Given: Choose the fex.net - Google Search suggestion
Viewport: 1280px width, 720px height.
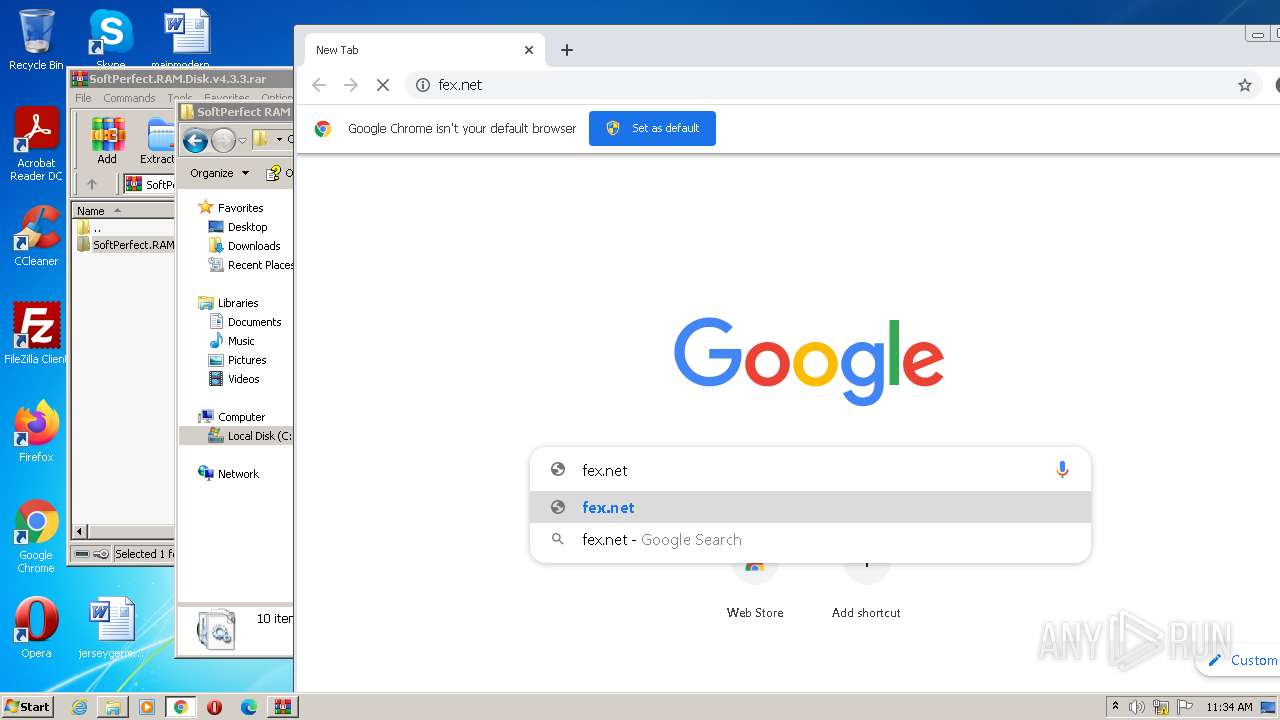Looking at the screenshot, I should [810, 539].
